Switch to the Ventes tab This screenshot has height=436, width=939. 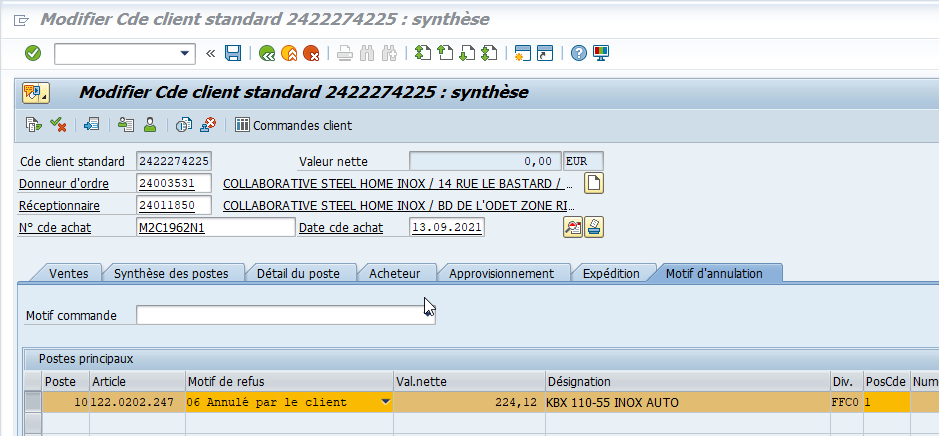[x=68, y=273]
